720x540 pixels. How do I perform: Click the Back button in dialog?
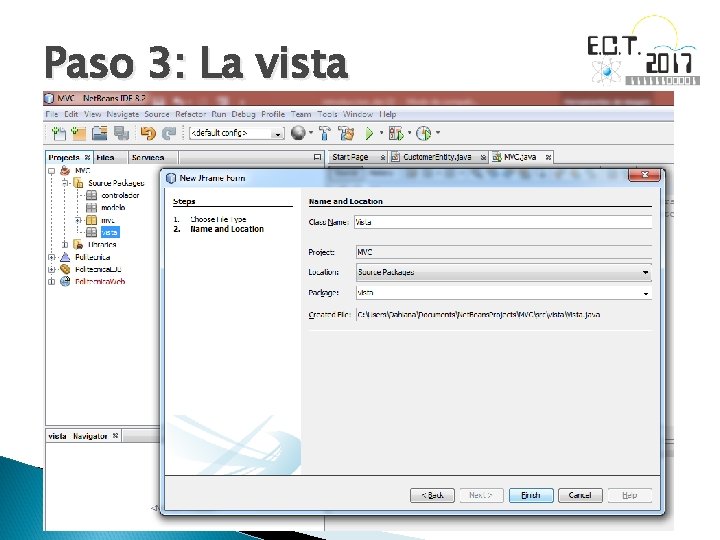[x=432, y=495]
